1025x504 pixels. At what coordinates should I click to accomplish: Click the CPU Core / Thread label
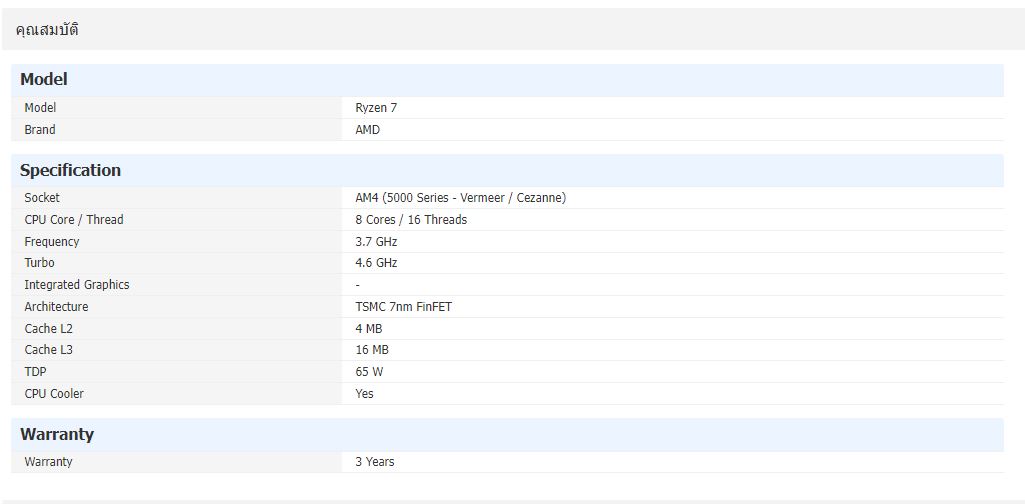[74, 220]
